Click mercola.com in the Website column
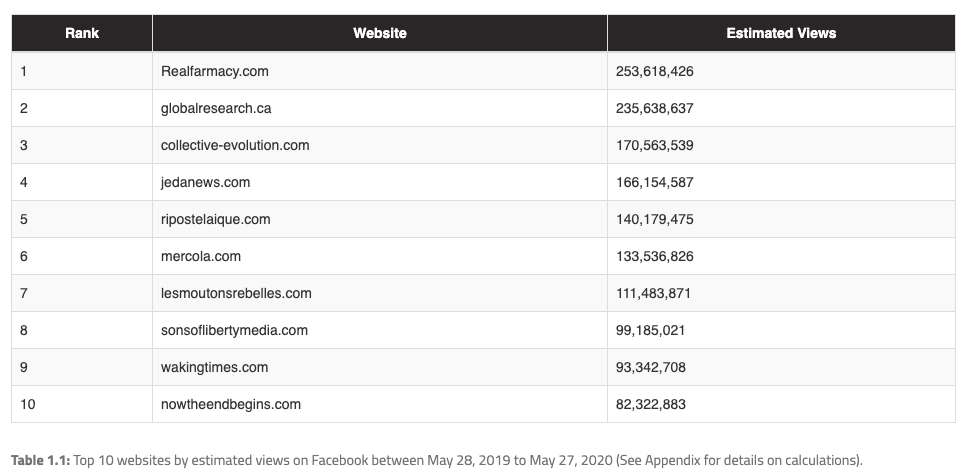This screenshot has width=964, height=473. pyautogui.click(x=201, y=256)
